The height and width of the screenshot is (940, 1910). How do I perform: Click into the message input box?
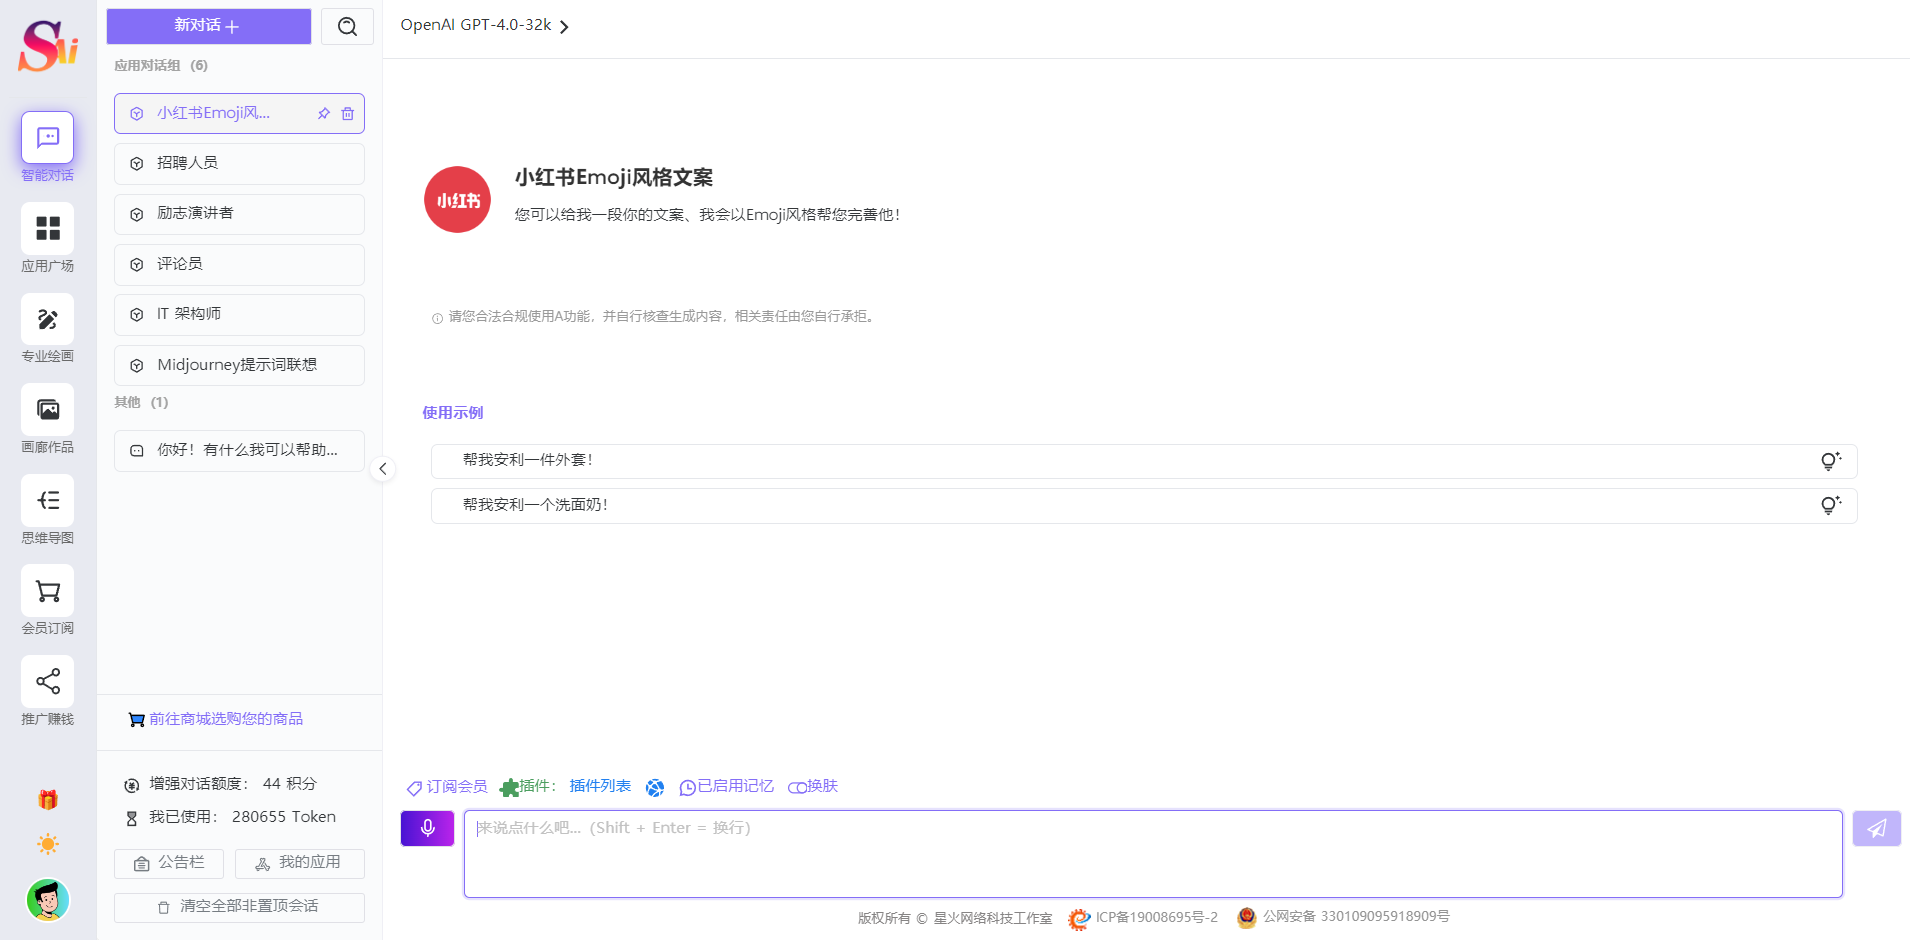pyautogui.click(x=1153, y=854)
